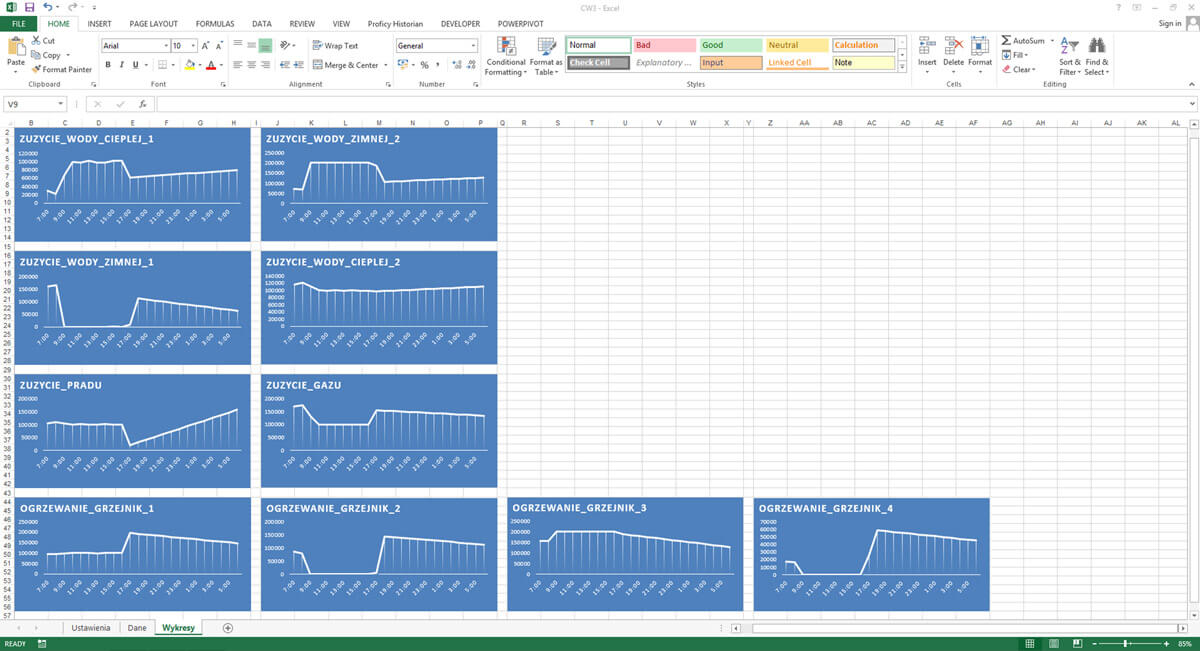Switch to the FORMULAS ribbon tab
The height and width of the screenshot is (651, 1200).
tap(215, 23)
